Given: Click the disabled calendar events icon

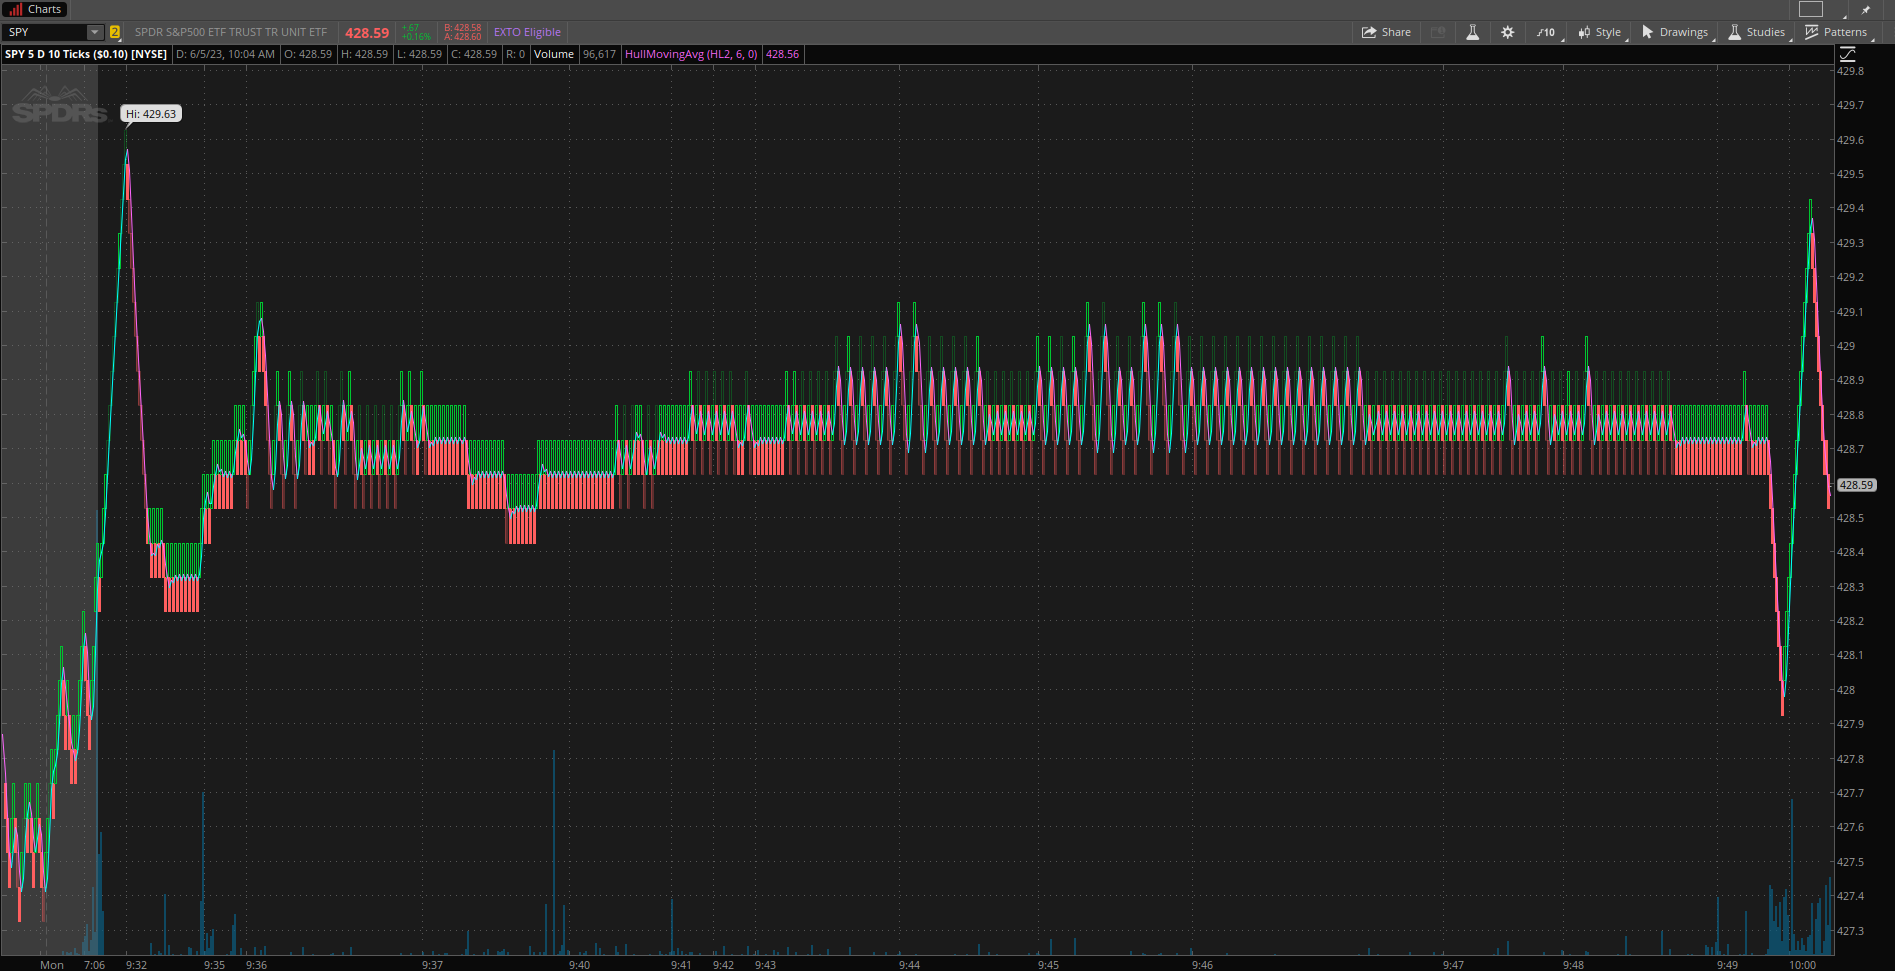Looking at the screenshot, I should tap(1438, 32).
